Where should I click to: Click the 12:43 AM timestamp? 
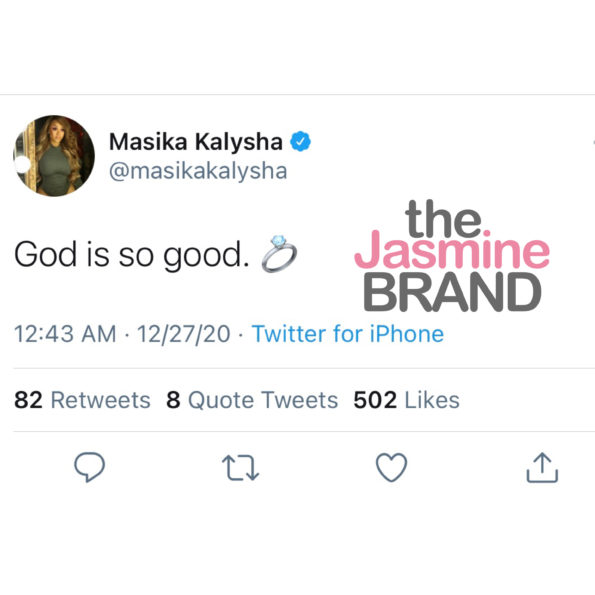pos(65,334)
